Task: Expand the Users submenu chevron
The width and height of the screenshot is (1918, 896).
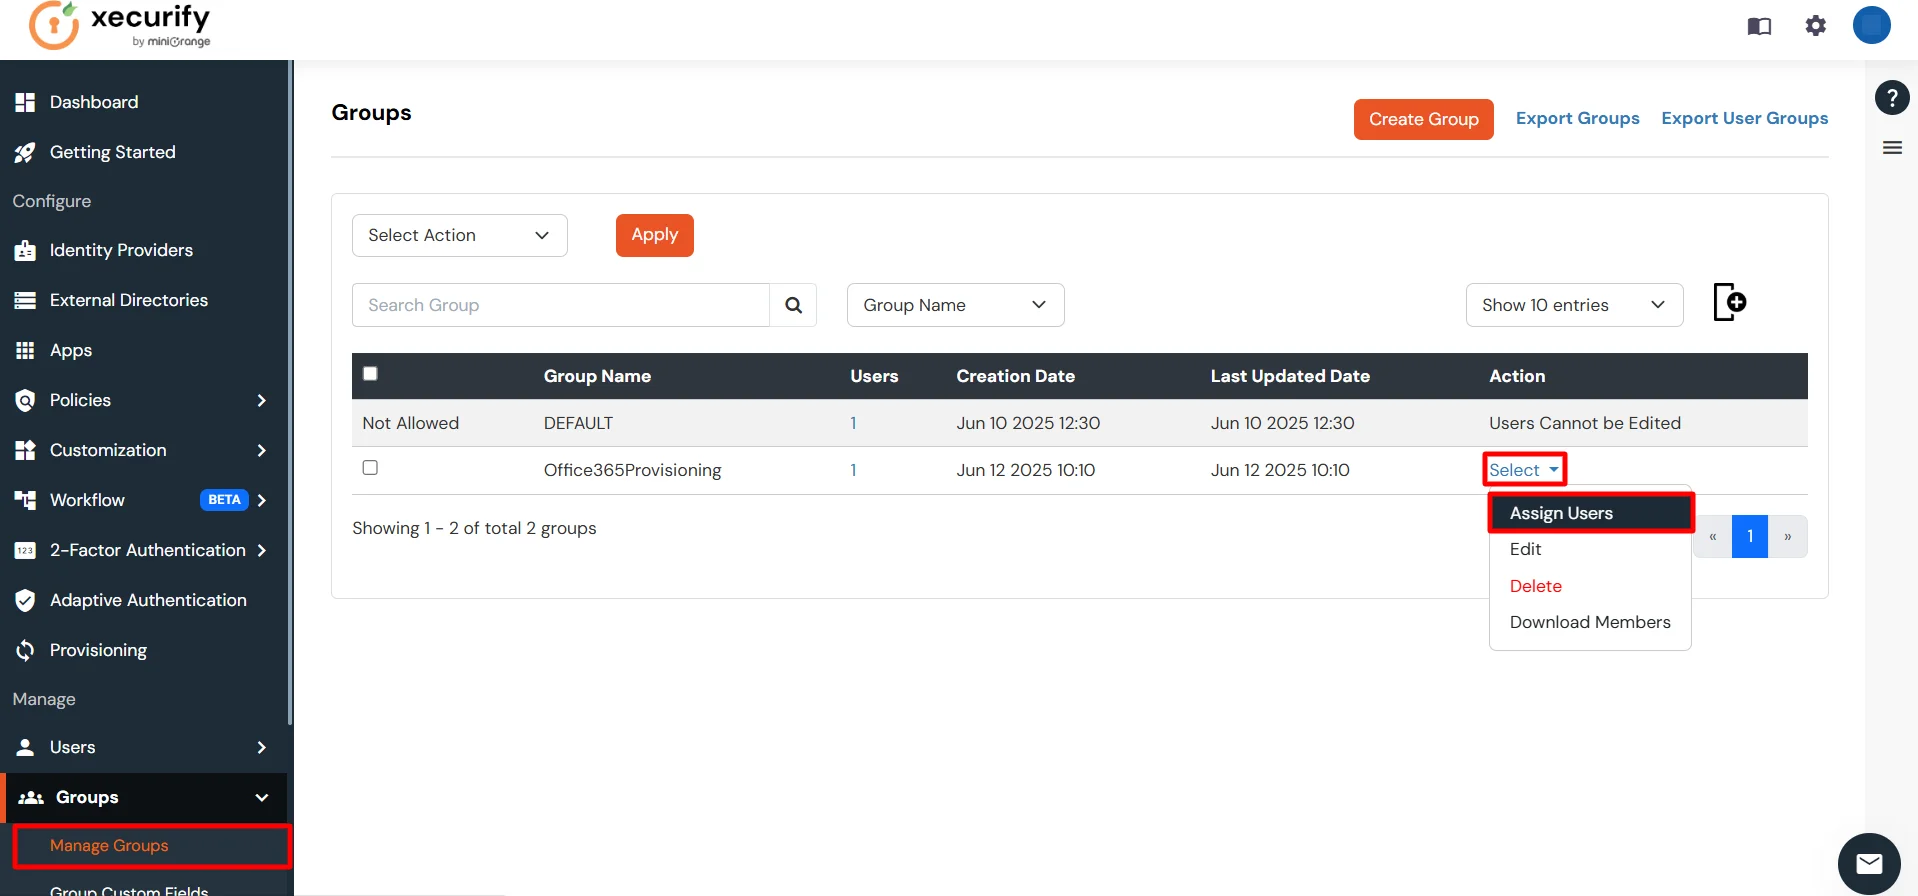Action: pyautogui.click(x=262, y=747)
